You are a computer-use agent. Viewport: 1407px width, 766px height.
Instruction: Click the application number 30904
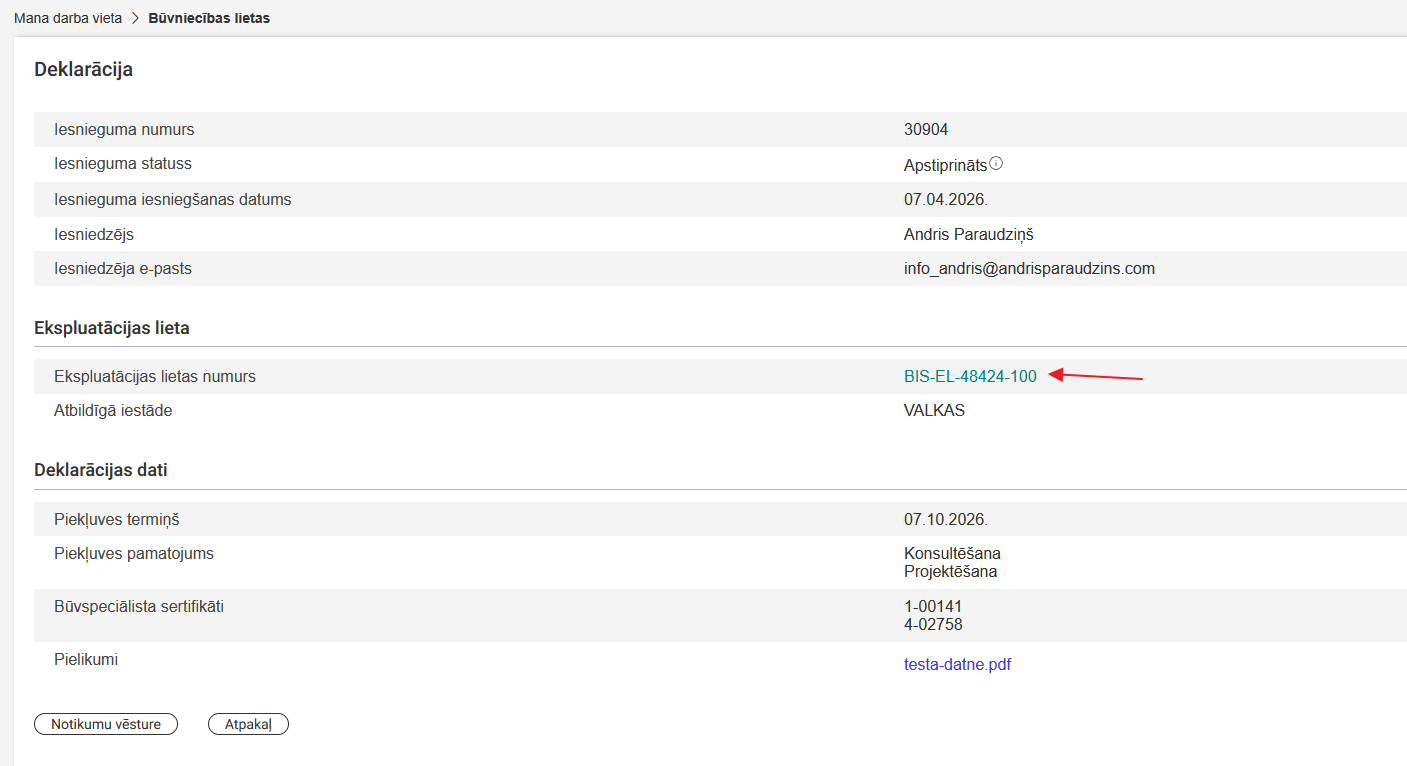point(926,130)
